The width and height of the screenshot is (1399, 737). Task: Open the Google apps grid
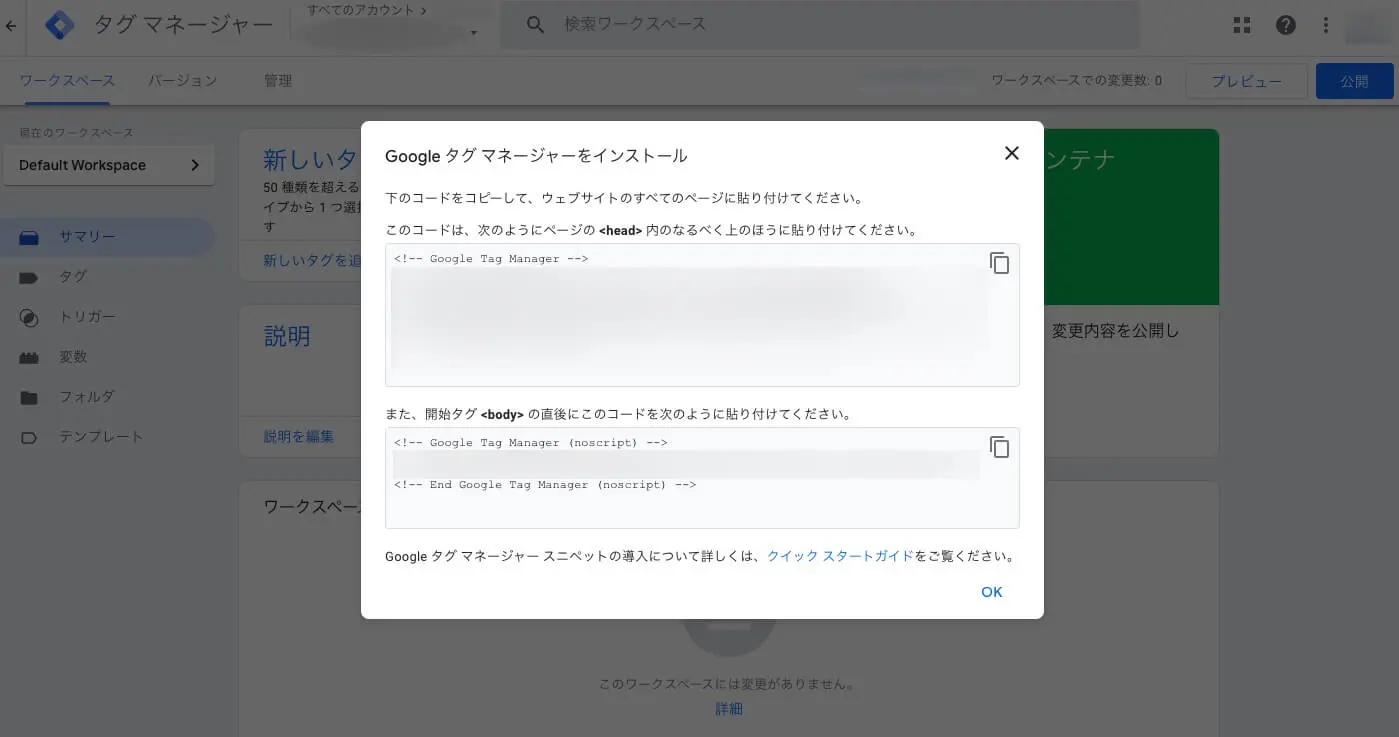click(x=1242, y=25)
